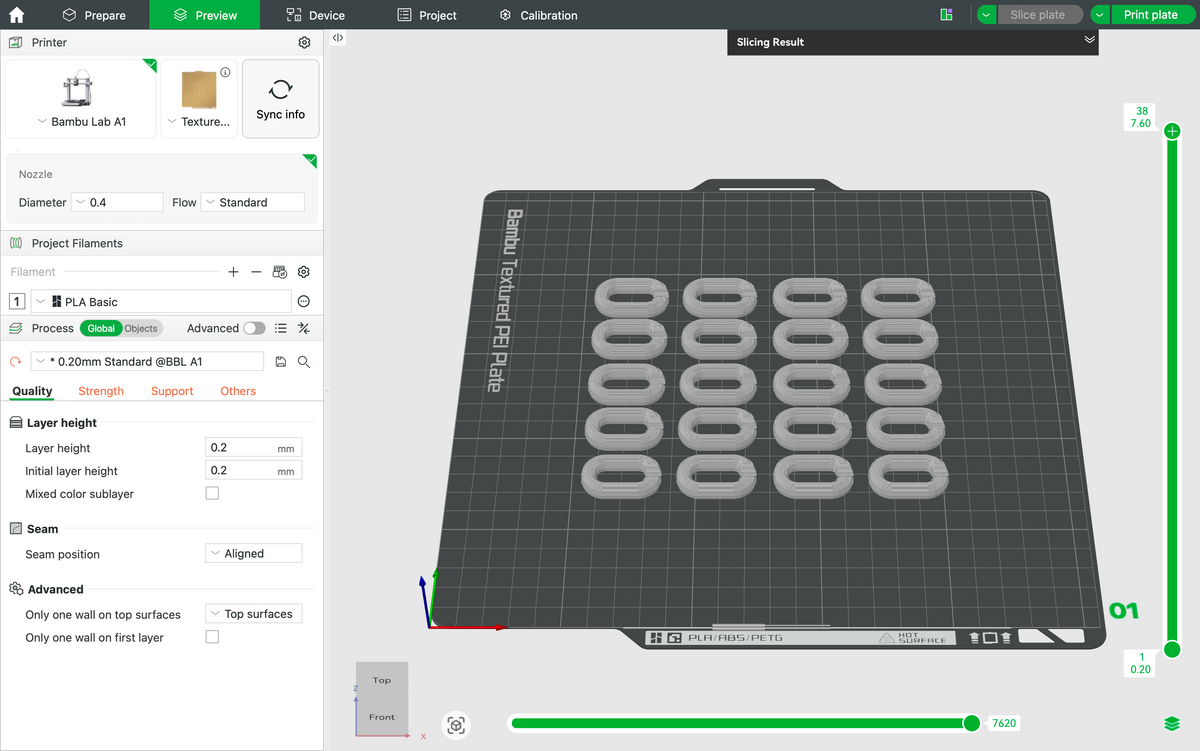
Task: Open the Device tab
Action: tap(315, 15)
